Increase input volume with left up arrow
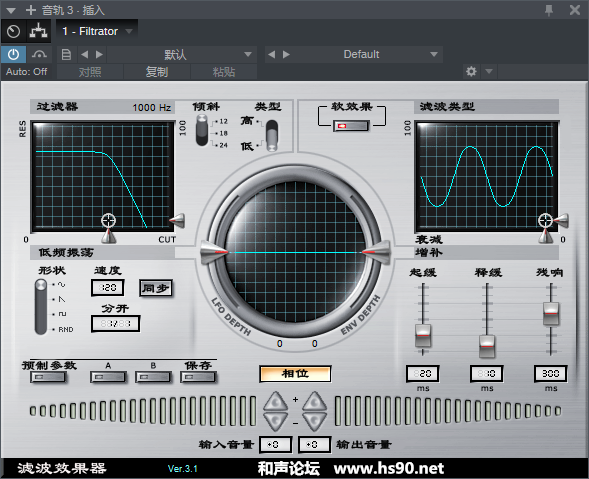Screen dimensions: 589x479 point(276,401)
